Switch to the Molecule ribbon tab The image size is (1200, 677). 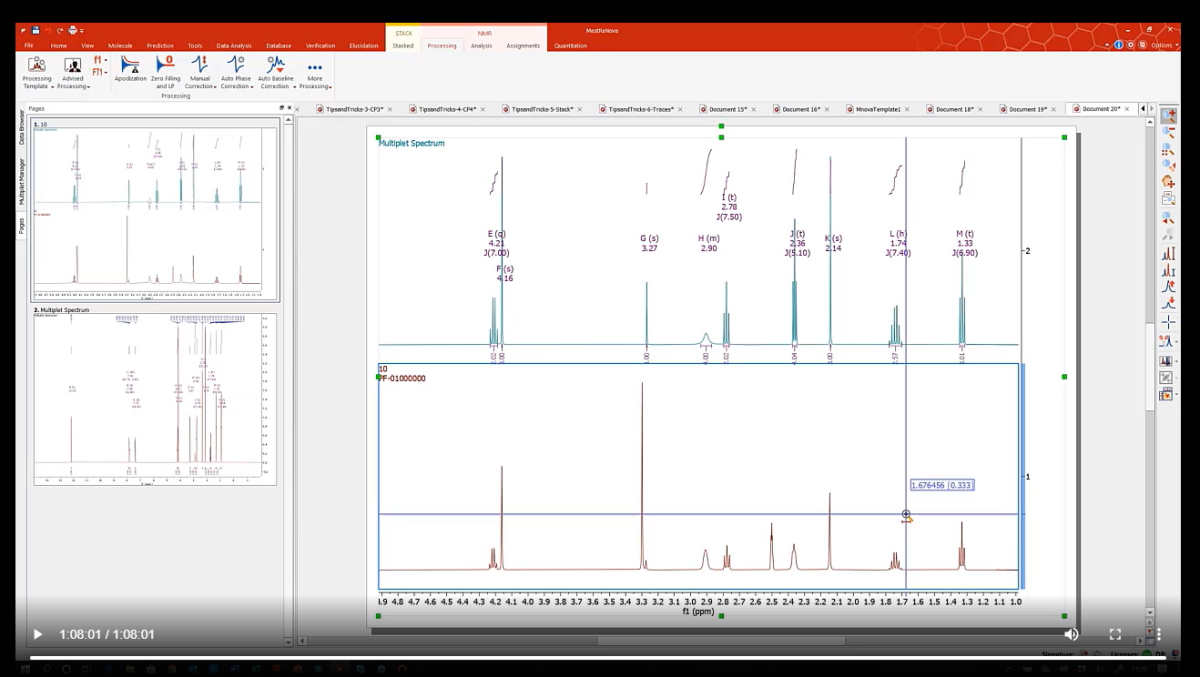point(120,45)
